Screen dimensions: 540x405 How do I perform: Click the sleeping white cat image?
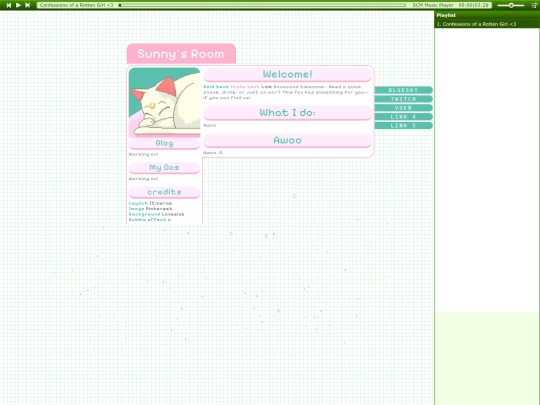tap(164, 102)
